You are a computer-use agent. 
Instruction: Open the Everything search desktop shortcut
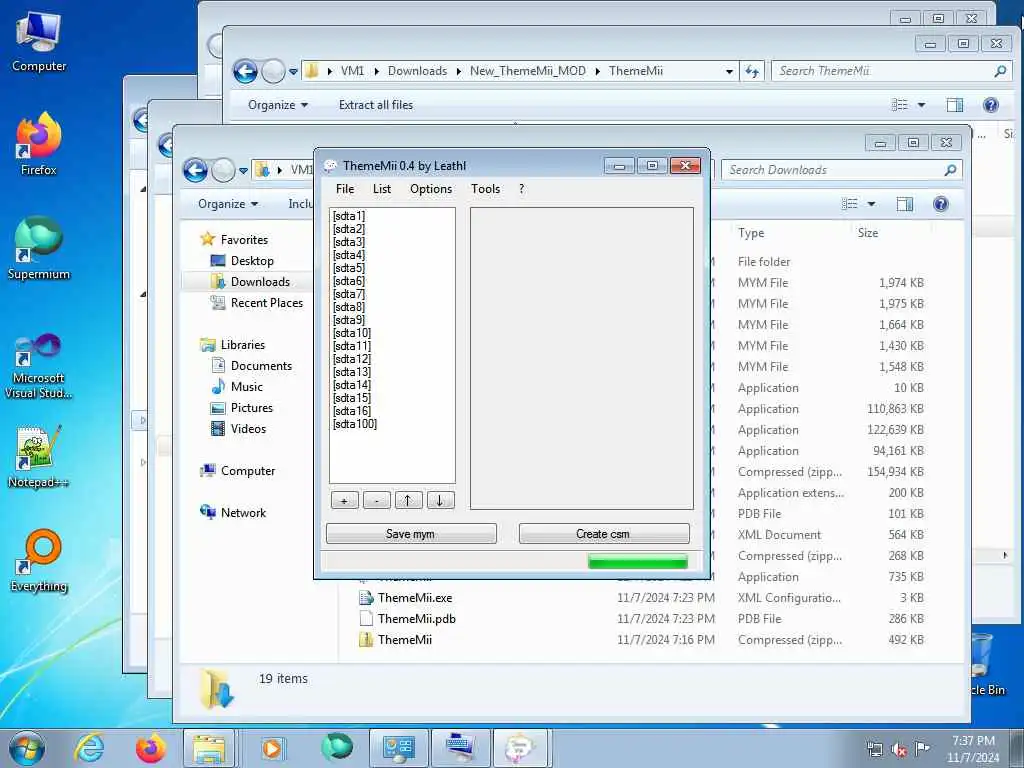pyautogui.click(x=39, y=561)
